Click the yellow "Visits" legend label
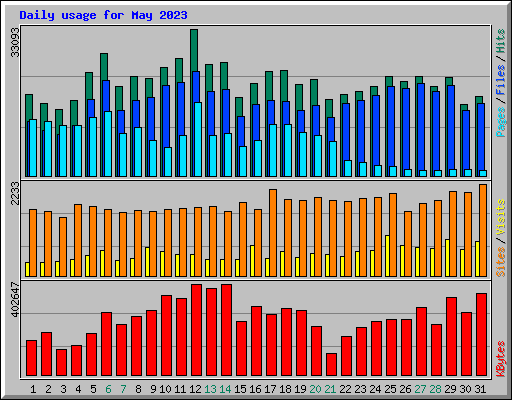This screenshot has height=400, width=512. coord(501,217)
